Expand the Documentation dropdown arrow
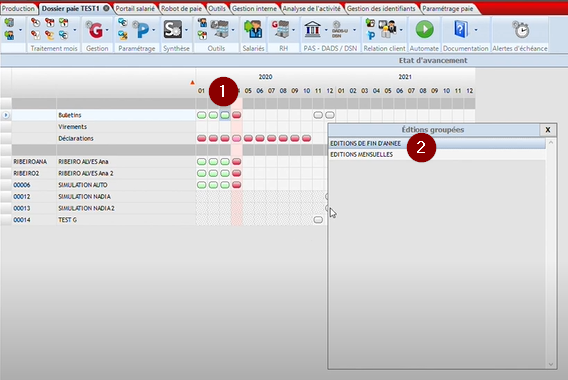The width and height of the screenshot is (568, 380). (x=476, y=30)
